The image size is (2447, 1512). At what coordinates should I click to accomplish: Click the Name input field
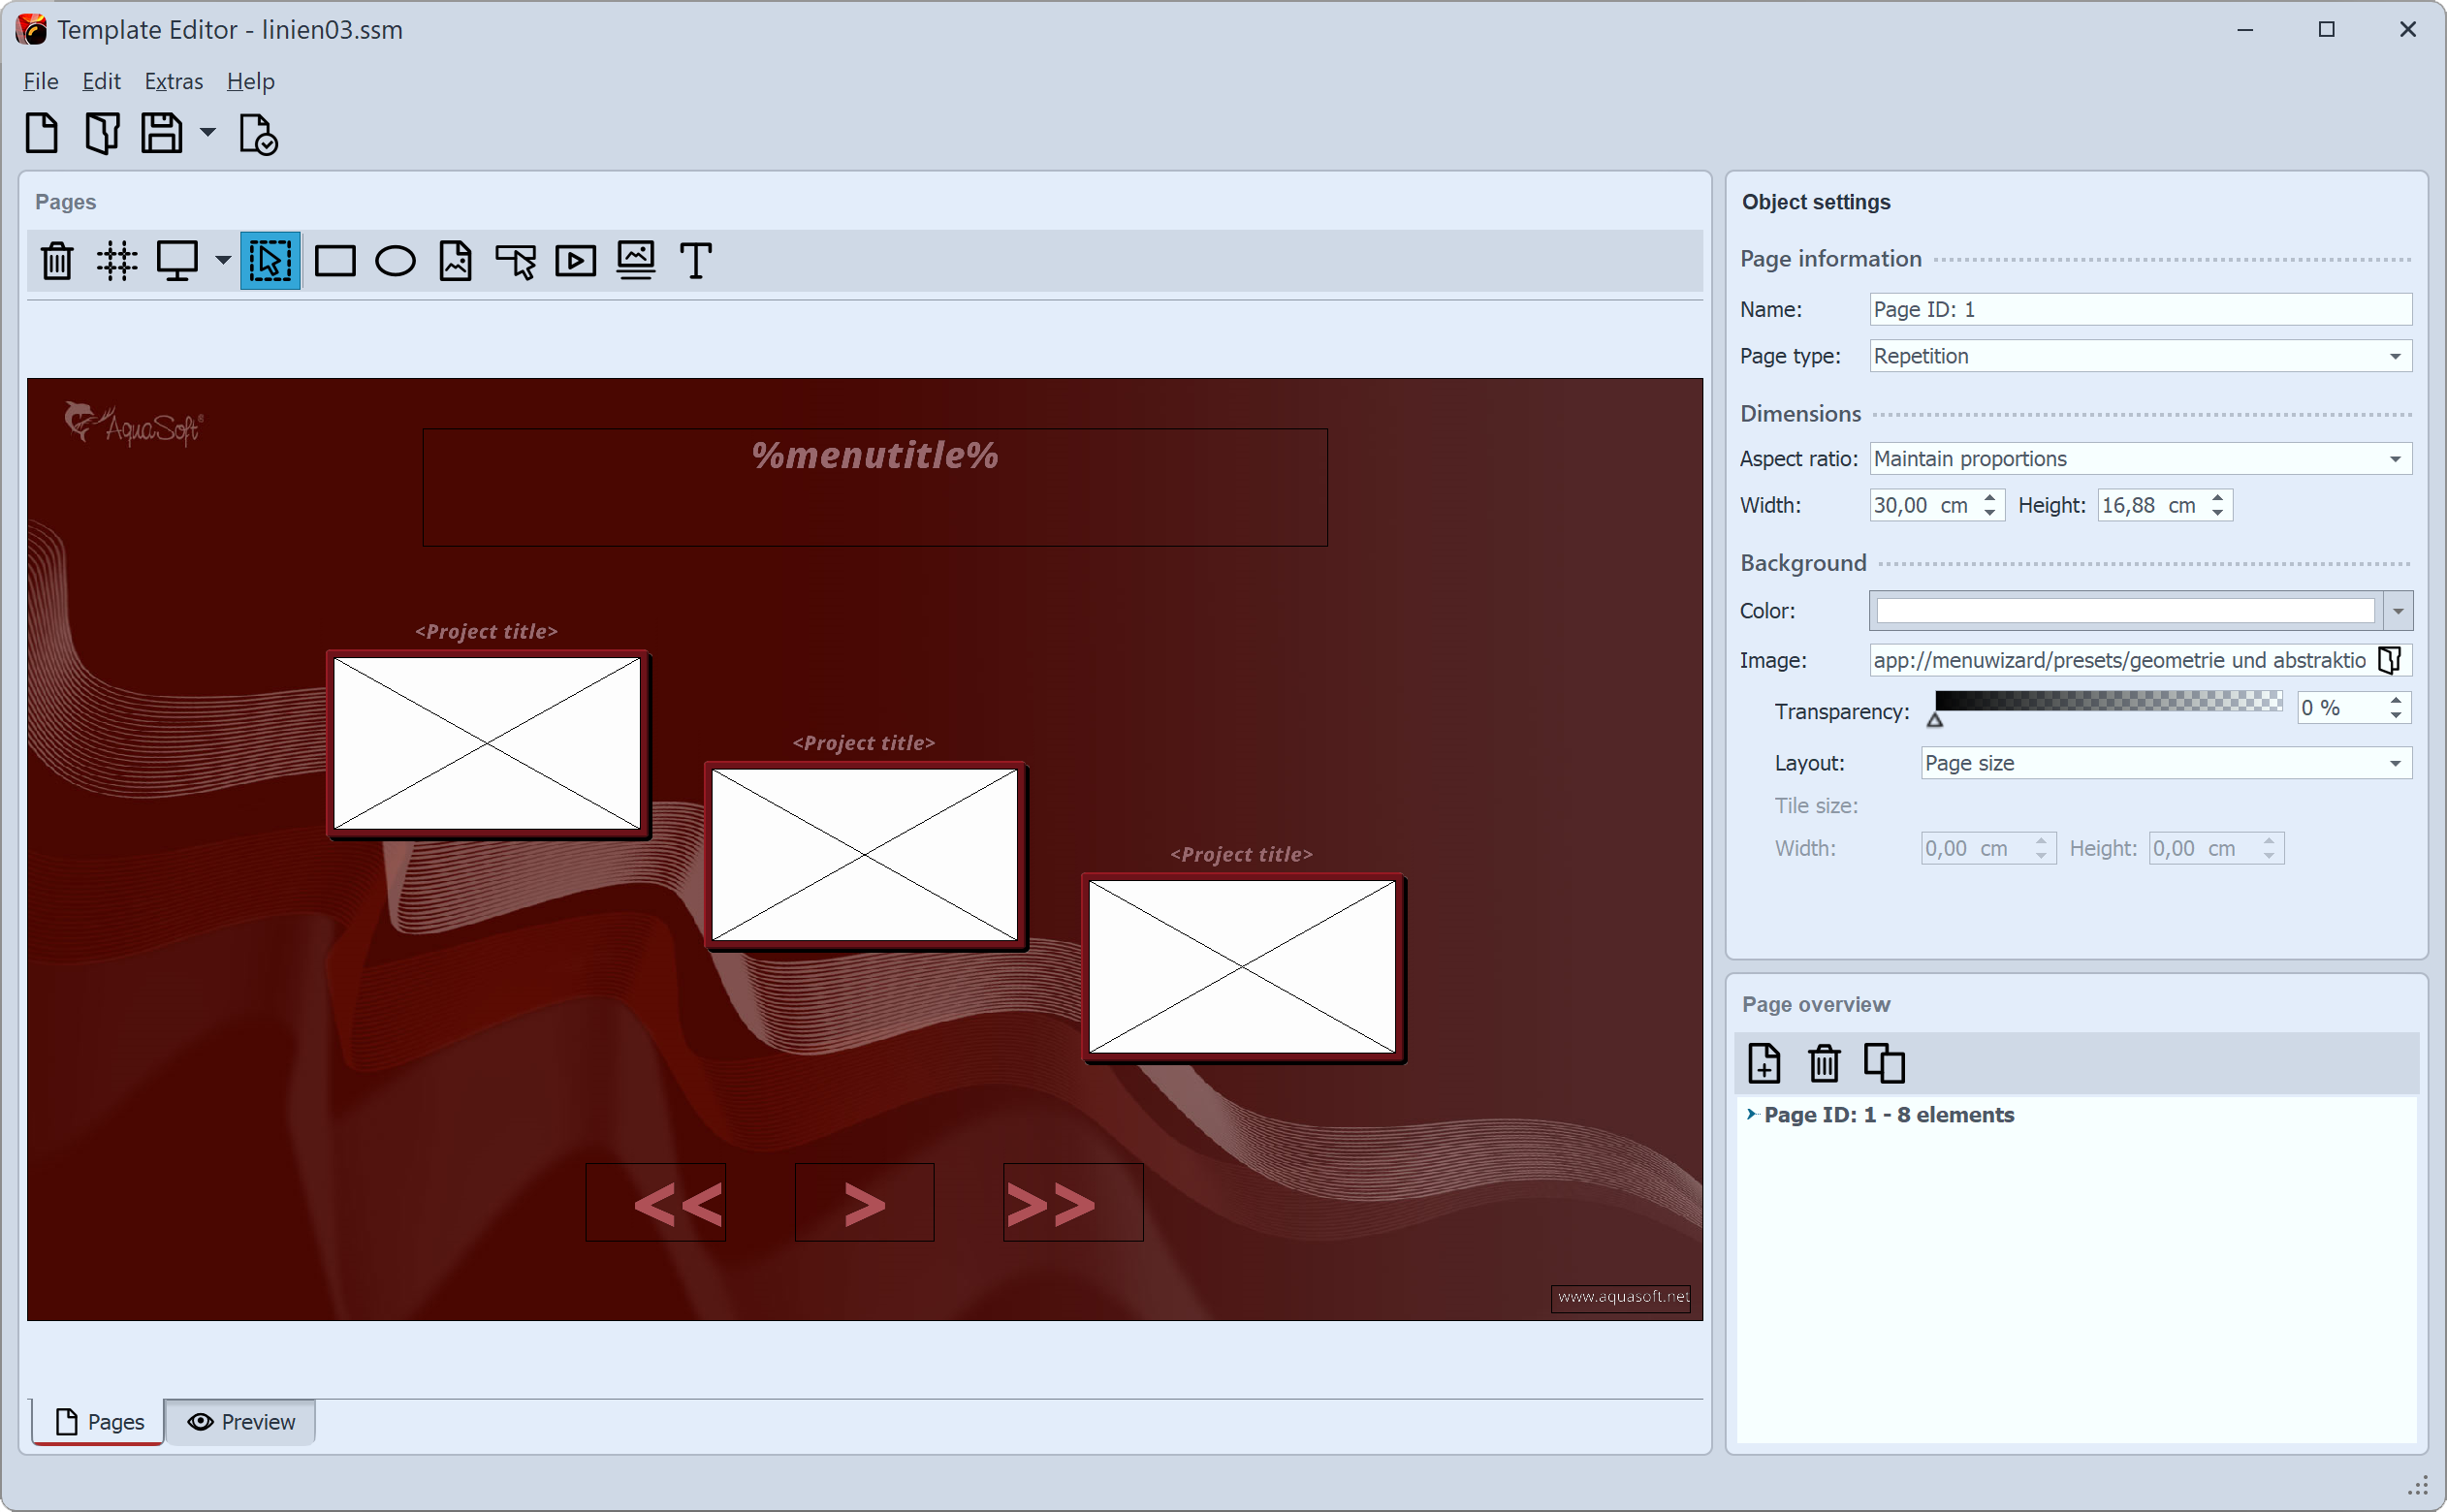pyautogui.click(x=2140, y=307)
